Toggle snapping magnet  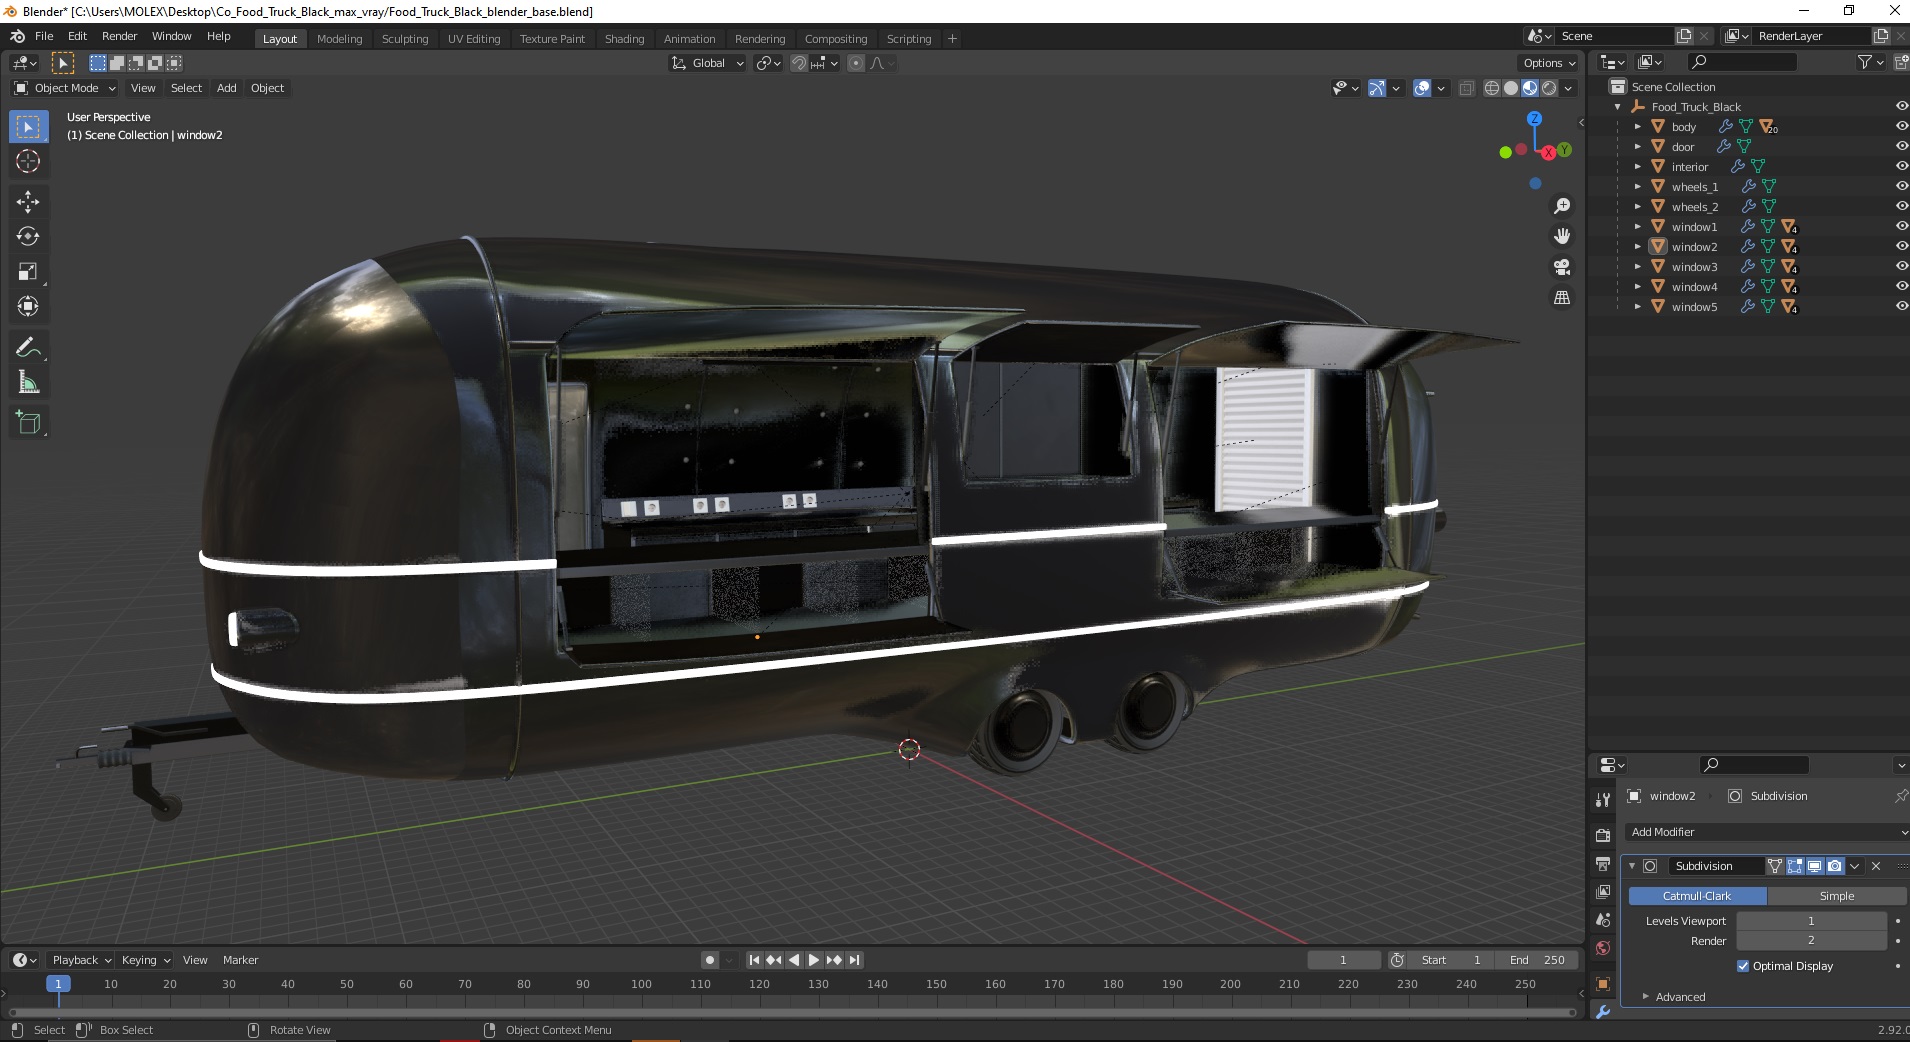point(798,63)
